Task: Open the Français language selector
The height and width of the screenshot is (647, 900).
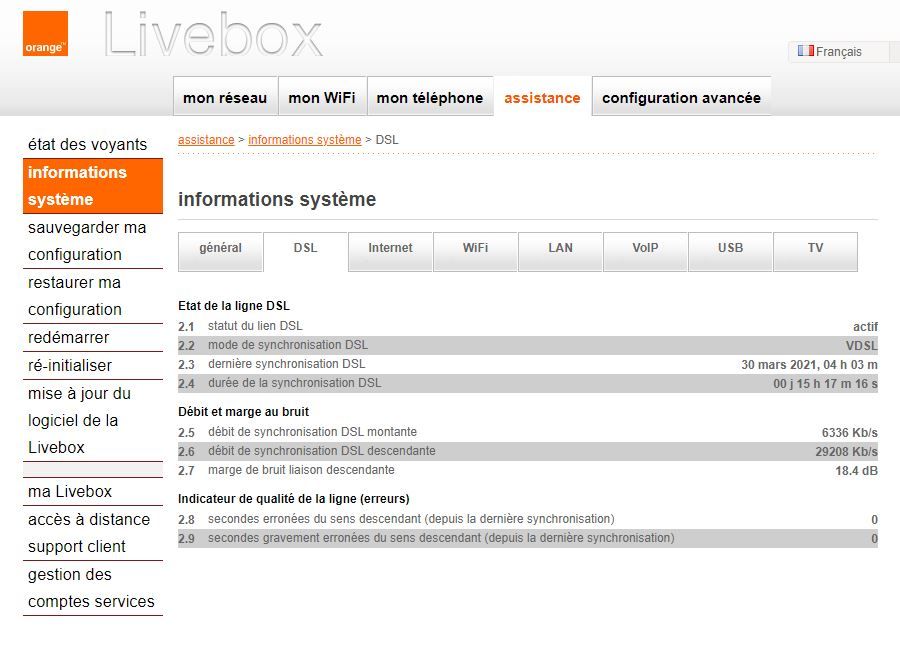Action: pos(840,51)
